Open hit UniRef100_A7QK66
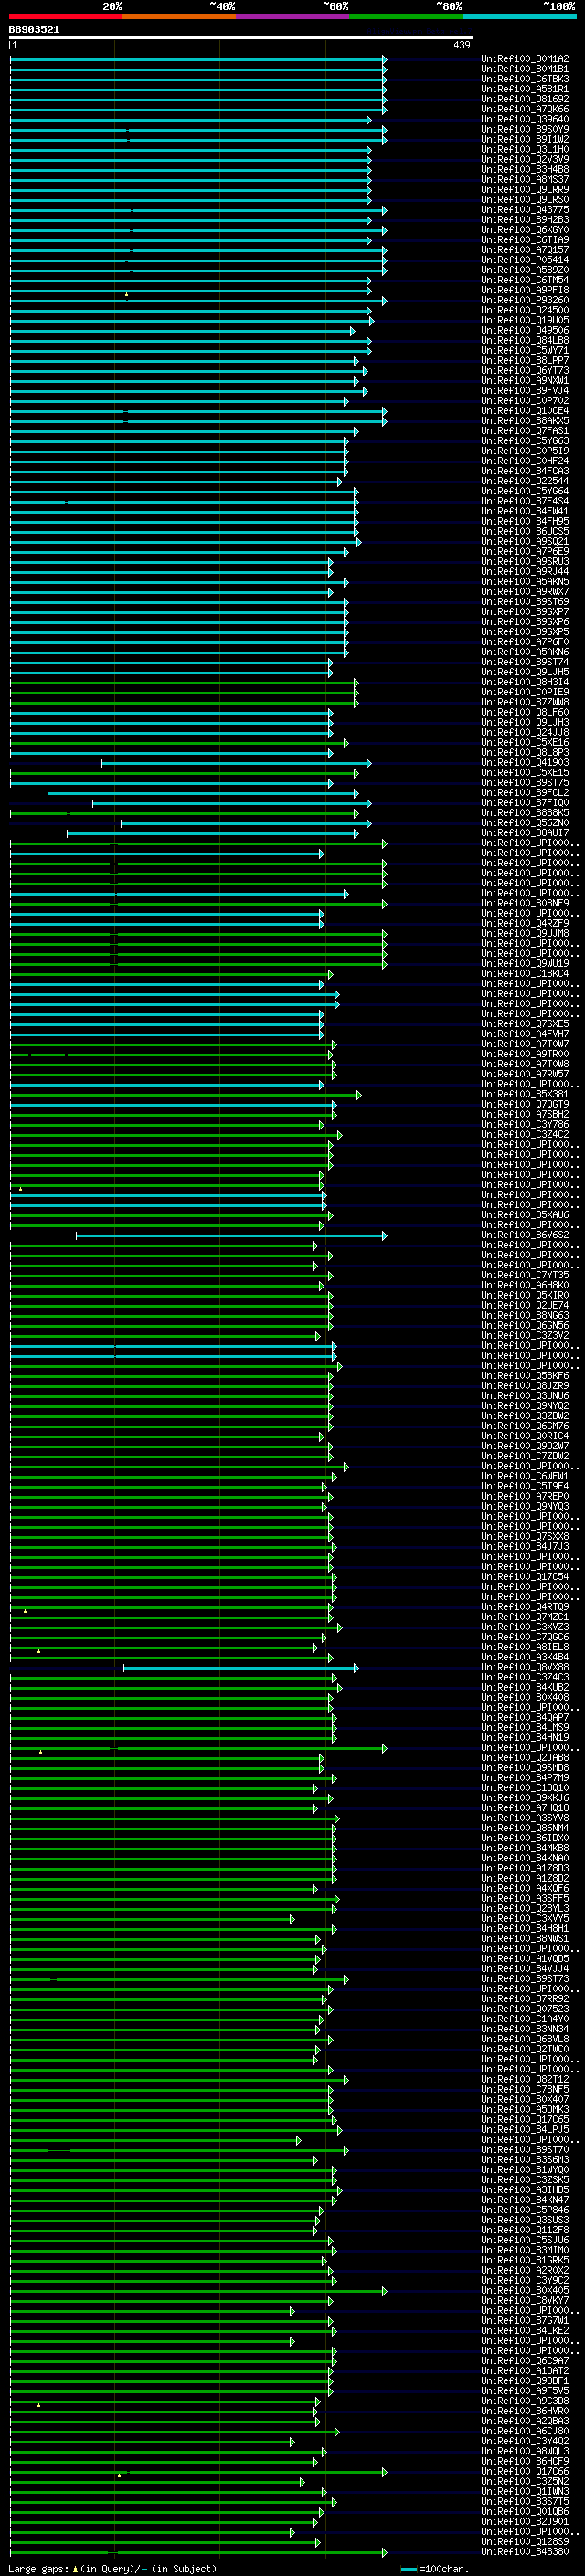Viewport: 585px width, 2576px height. [x=525, y=109]
